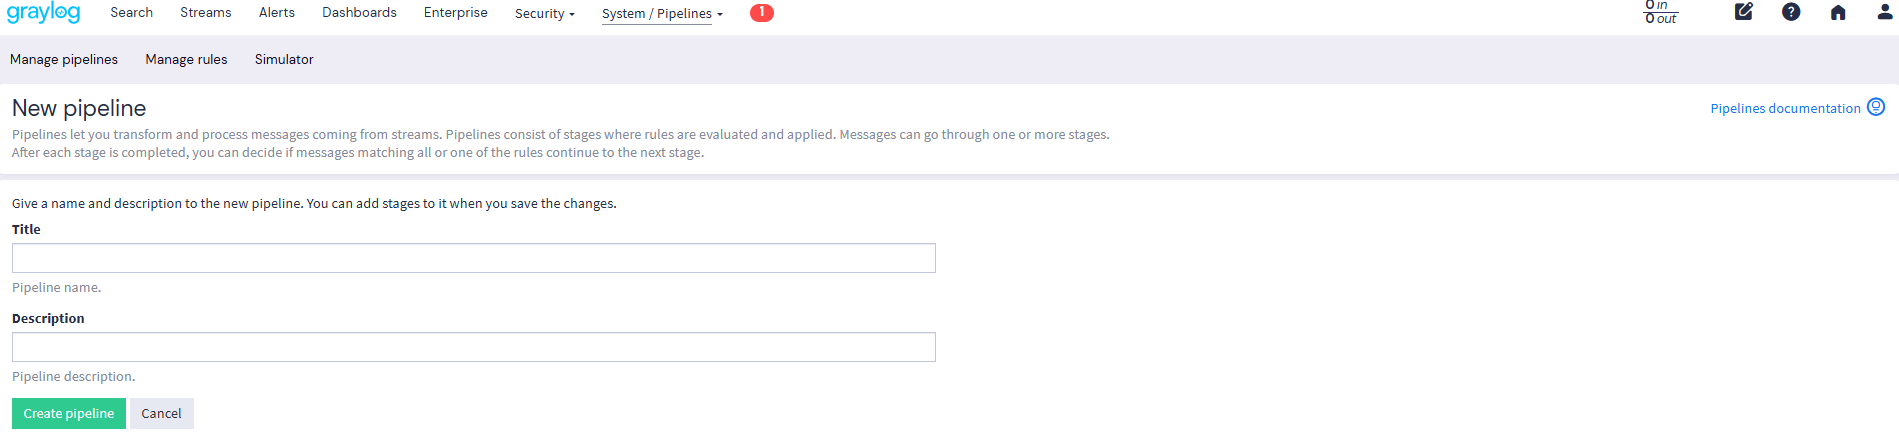Click the red notification badge

[x=762, y=12]
